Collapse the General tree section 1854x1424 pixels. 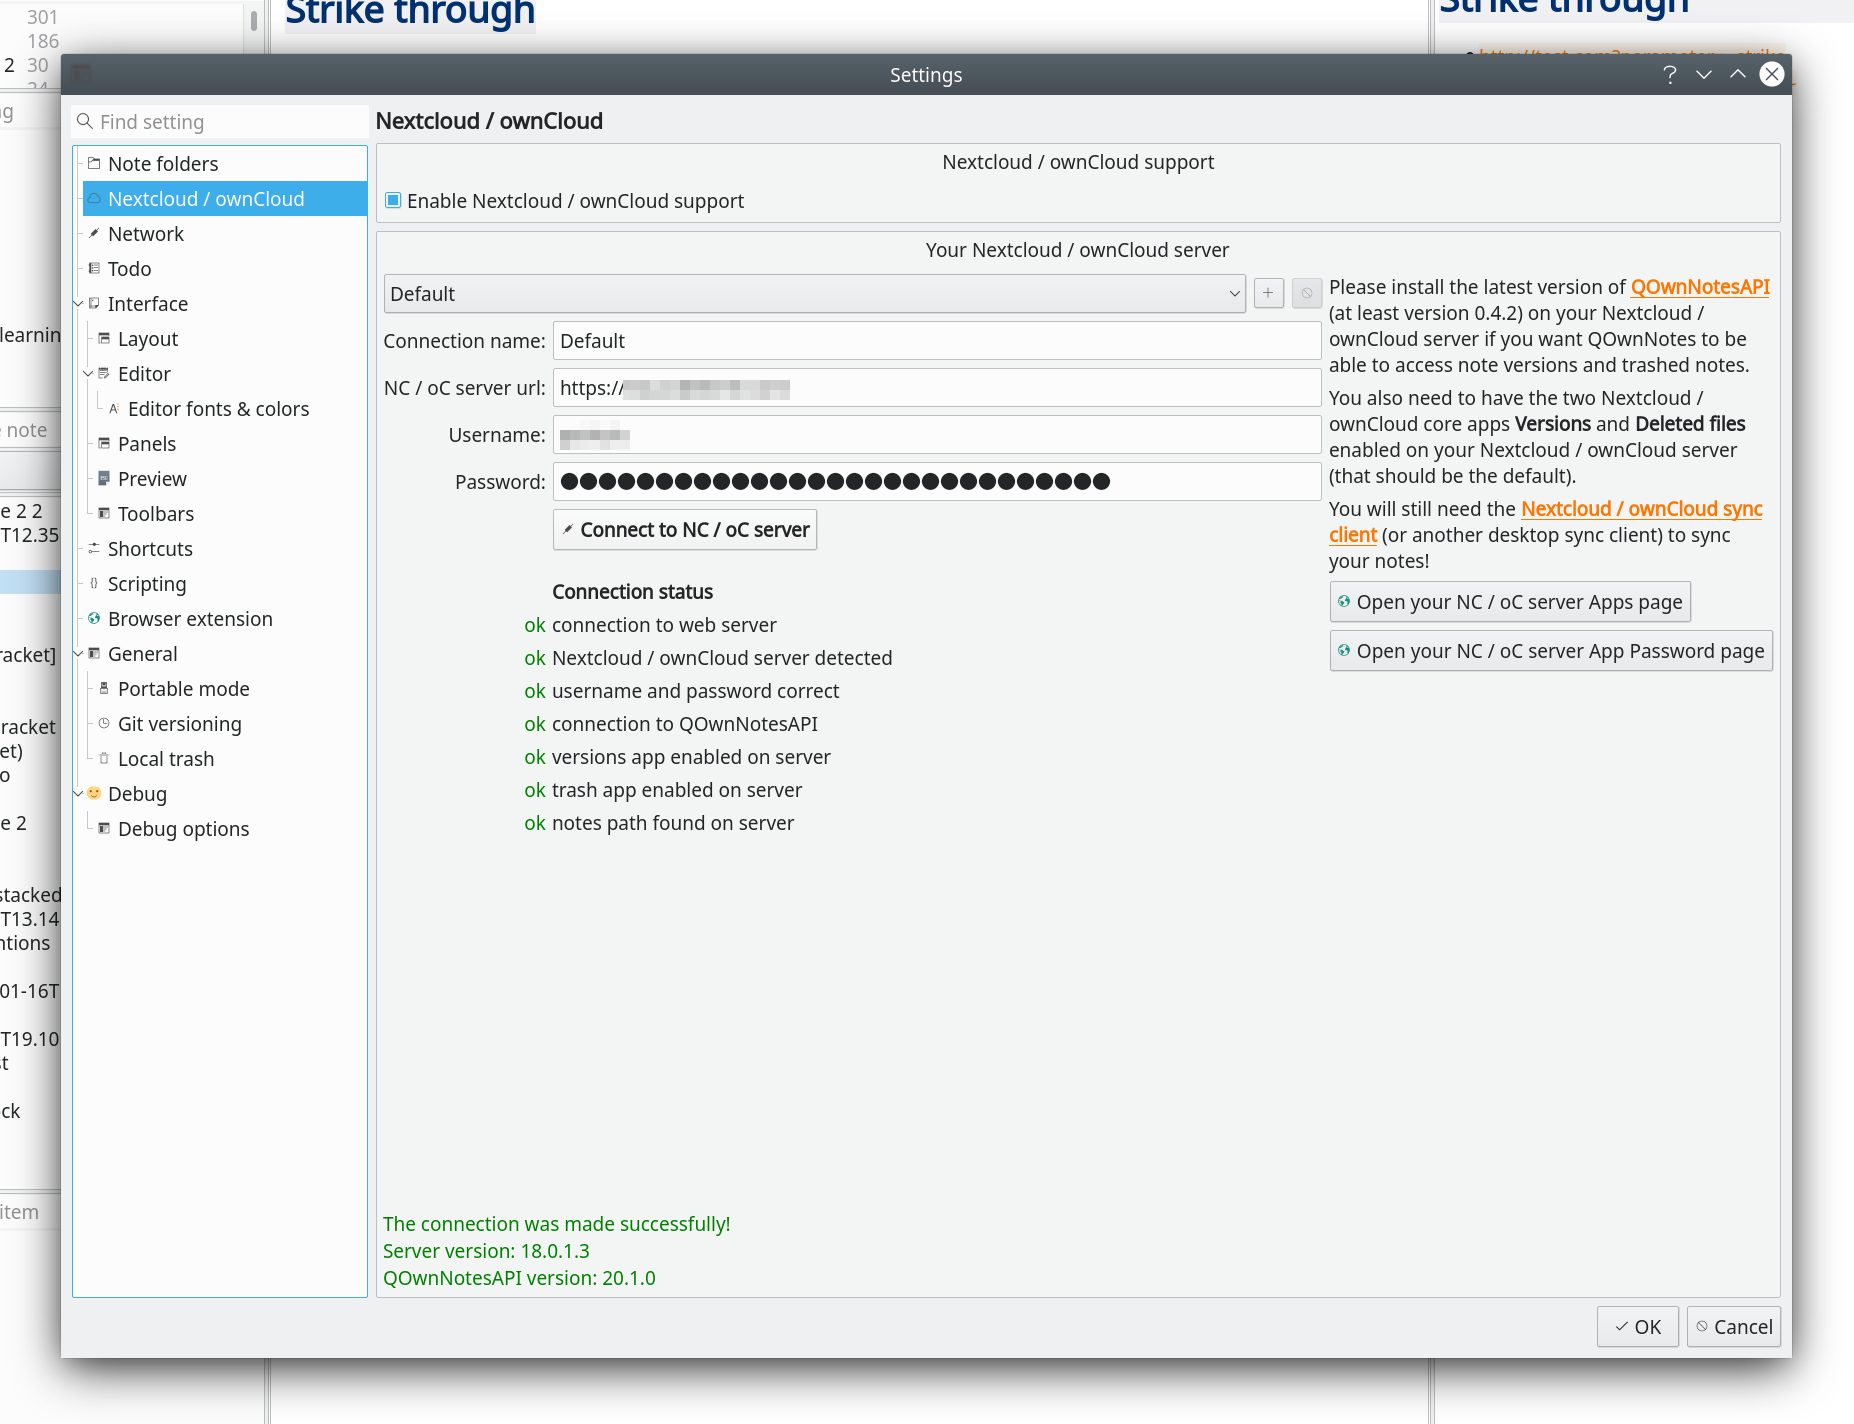coord(79,654)
